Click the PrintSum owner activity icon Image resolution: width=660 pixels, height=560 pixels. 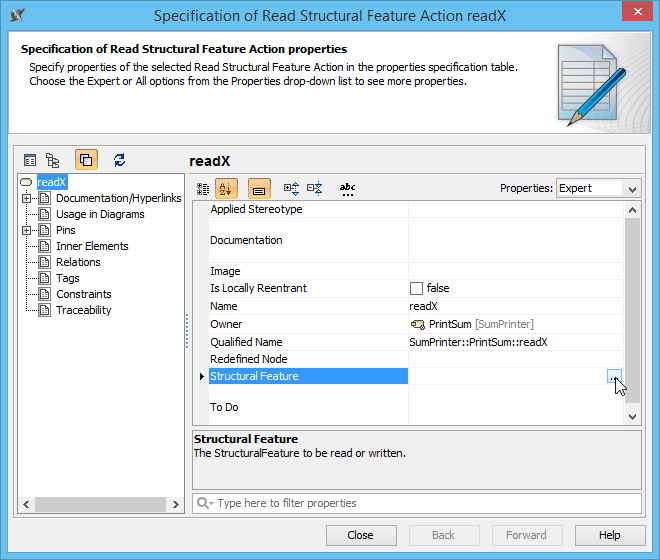point(418,325)
